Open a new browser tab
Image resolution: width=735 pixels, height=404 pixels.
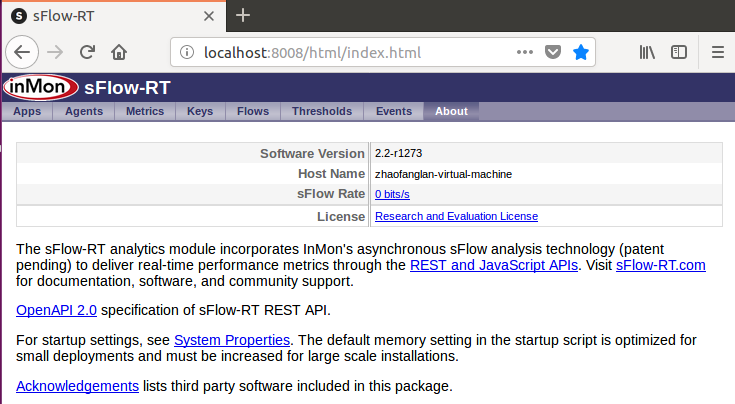pyautogui.click(x=243, y=15)
